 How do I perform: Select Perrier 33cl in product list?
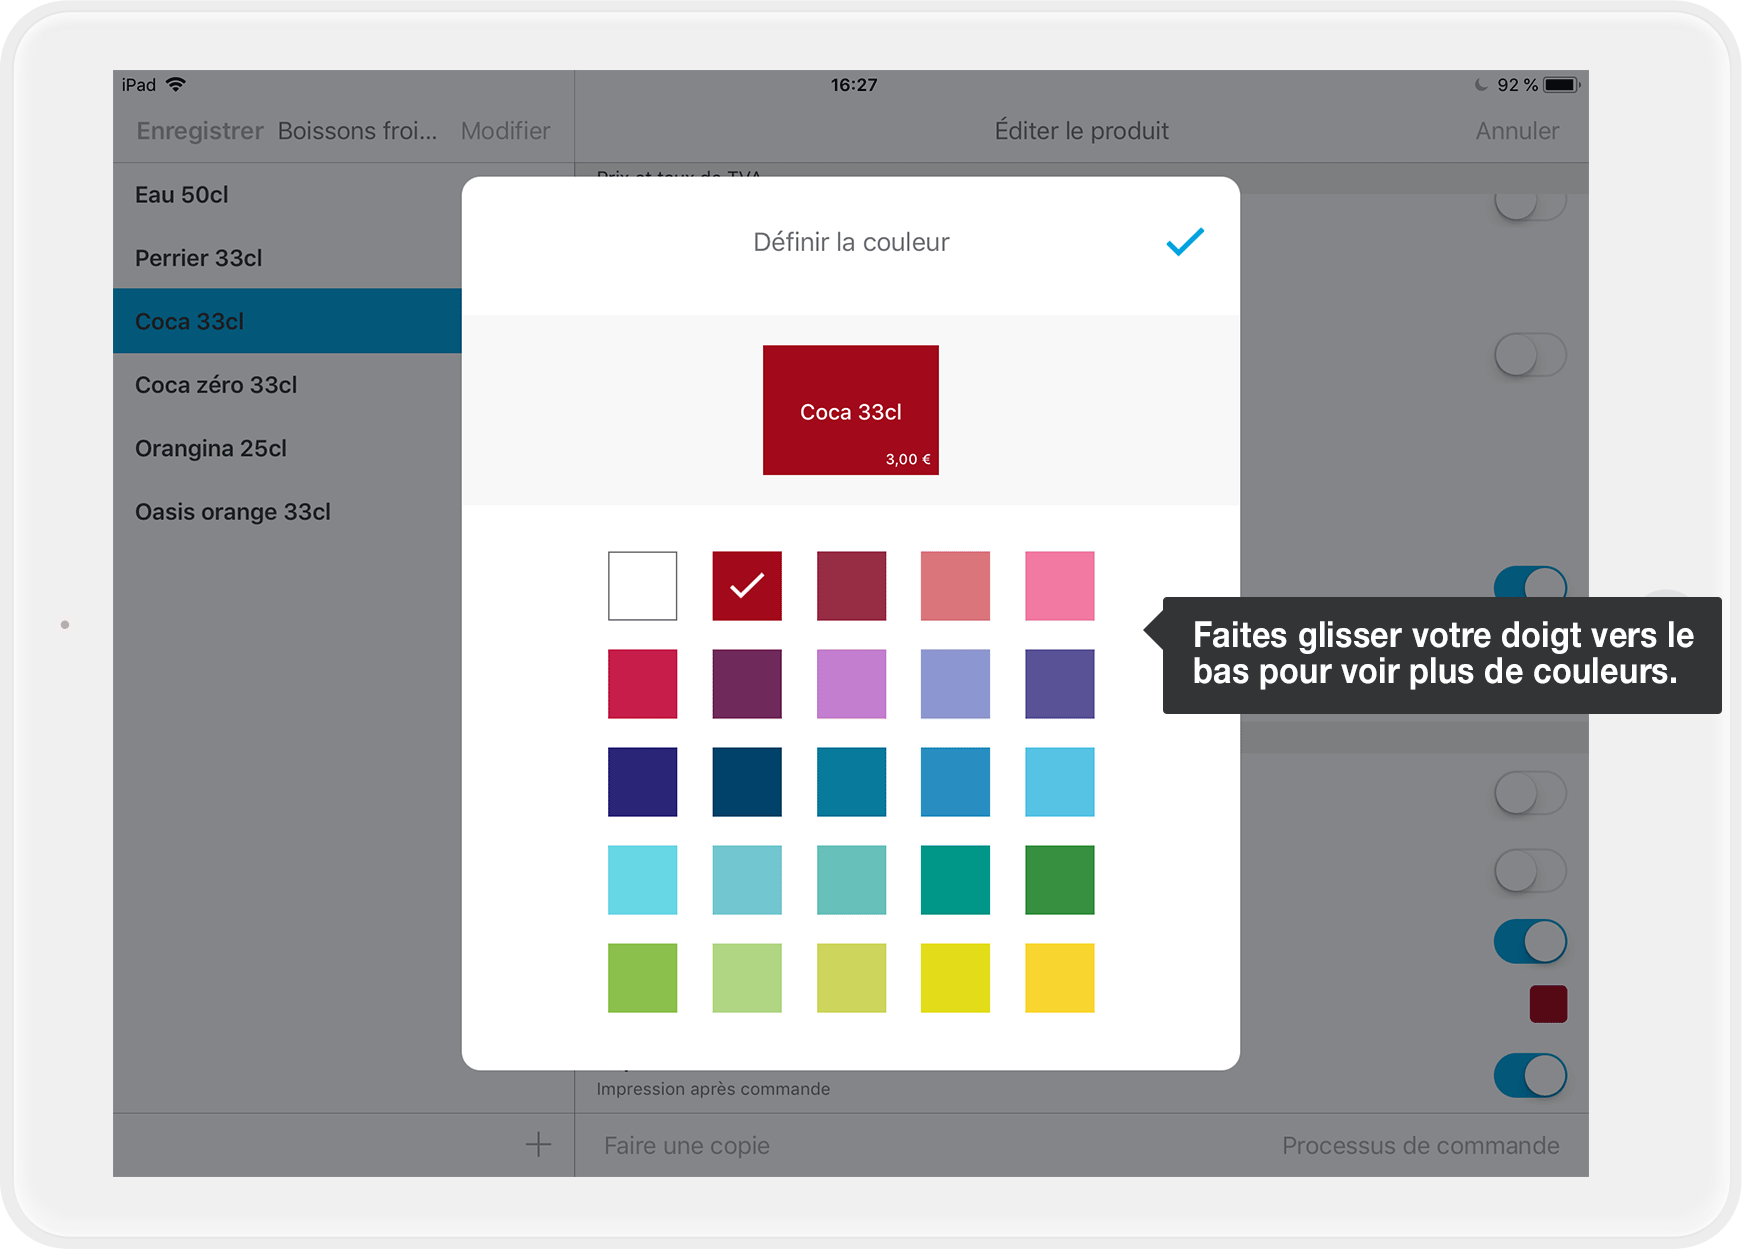pyautogui.click(x=287, y=258)
